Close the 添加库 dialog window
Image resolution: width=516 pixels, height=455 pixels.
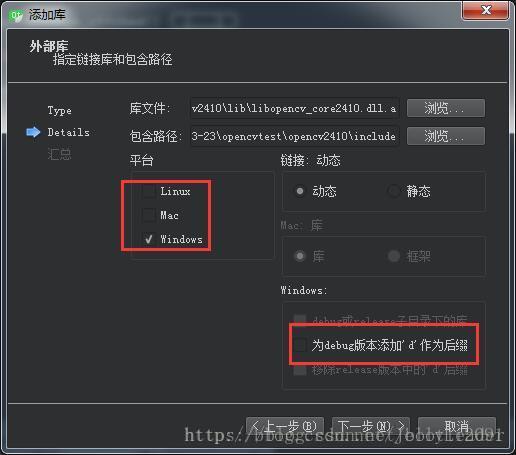pyautogui.click(x=486, y=10)
